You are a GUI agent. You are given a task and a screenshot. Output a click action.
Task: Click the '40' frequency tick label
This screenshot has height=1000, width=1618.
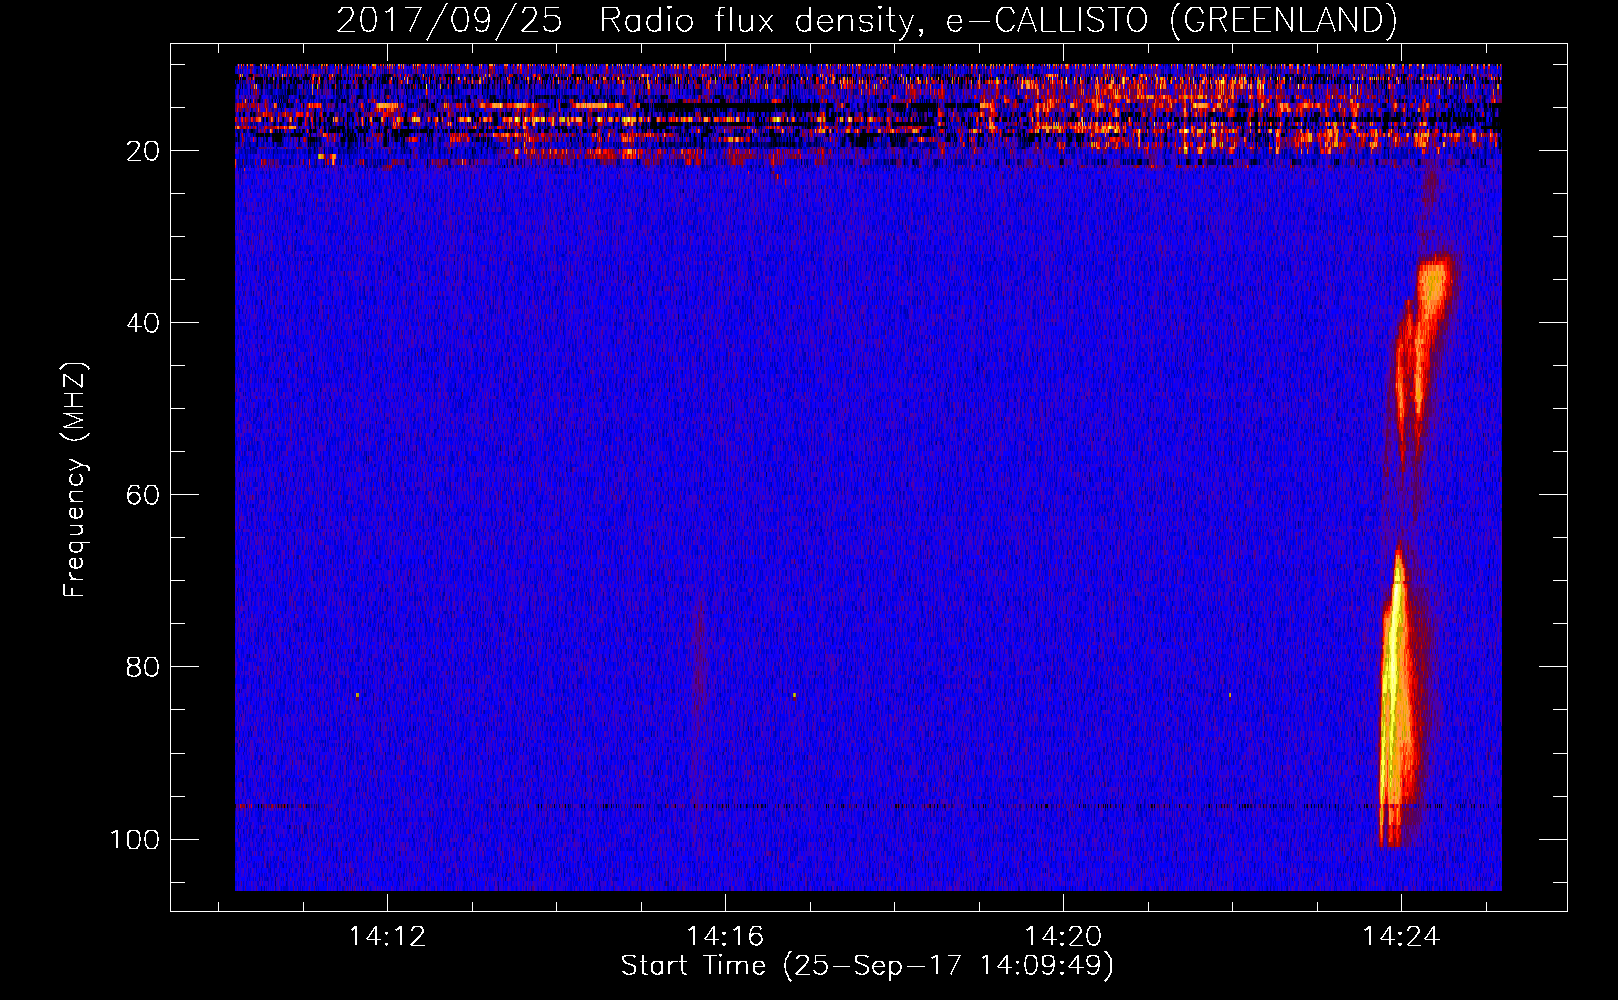[x=143, y=323]
